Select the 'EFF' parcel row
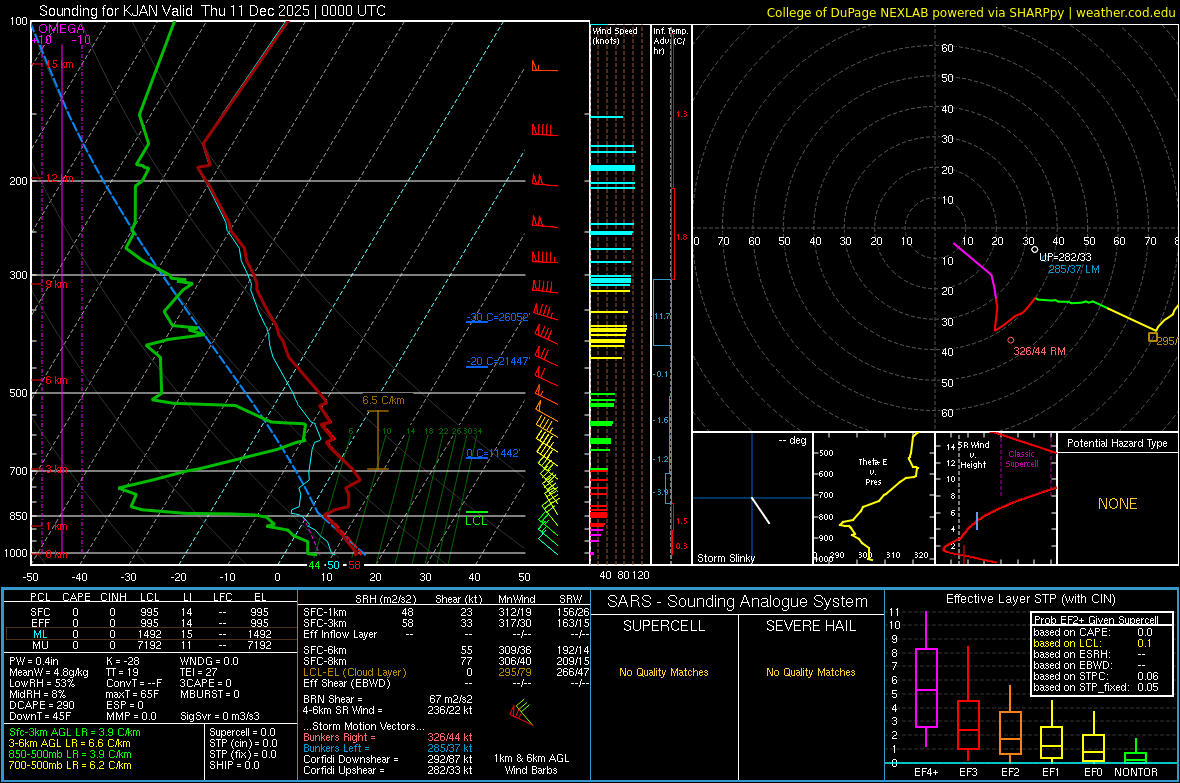Viewport: 1180px width, 783px height. coord(150,623)
